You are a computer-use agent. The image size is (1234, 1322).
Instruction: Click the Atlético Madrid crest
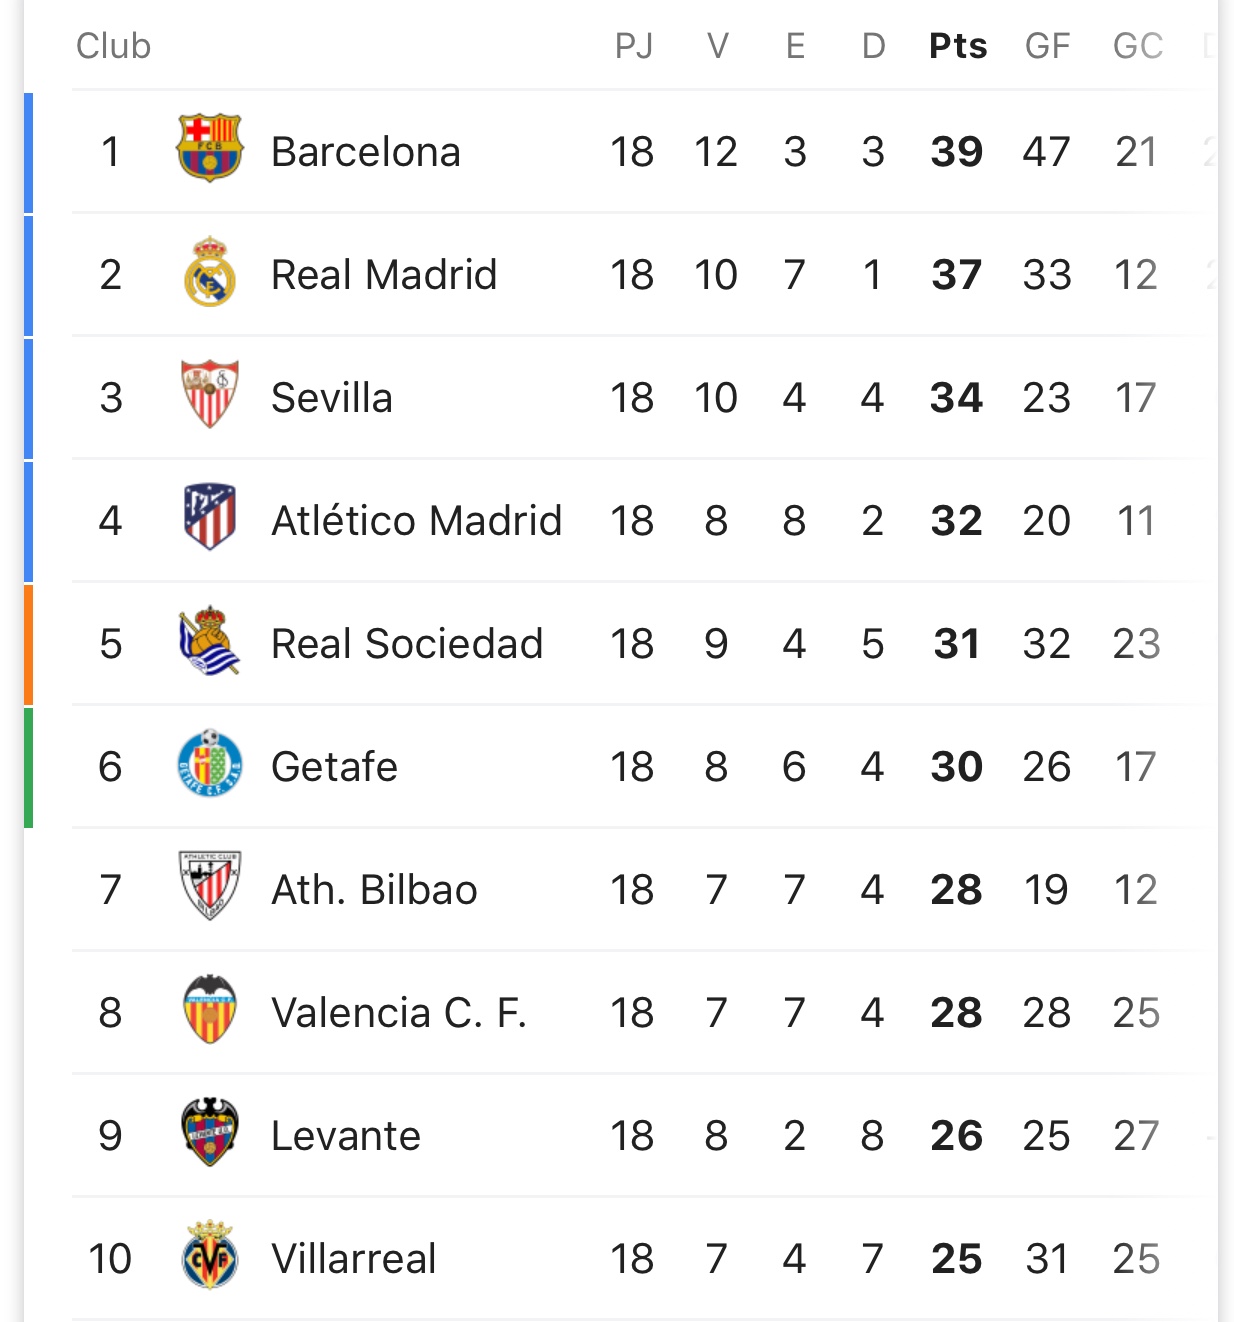coord(209,517)
